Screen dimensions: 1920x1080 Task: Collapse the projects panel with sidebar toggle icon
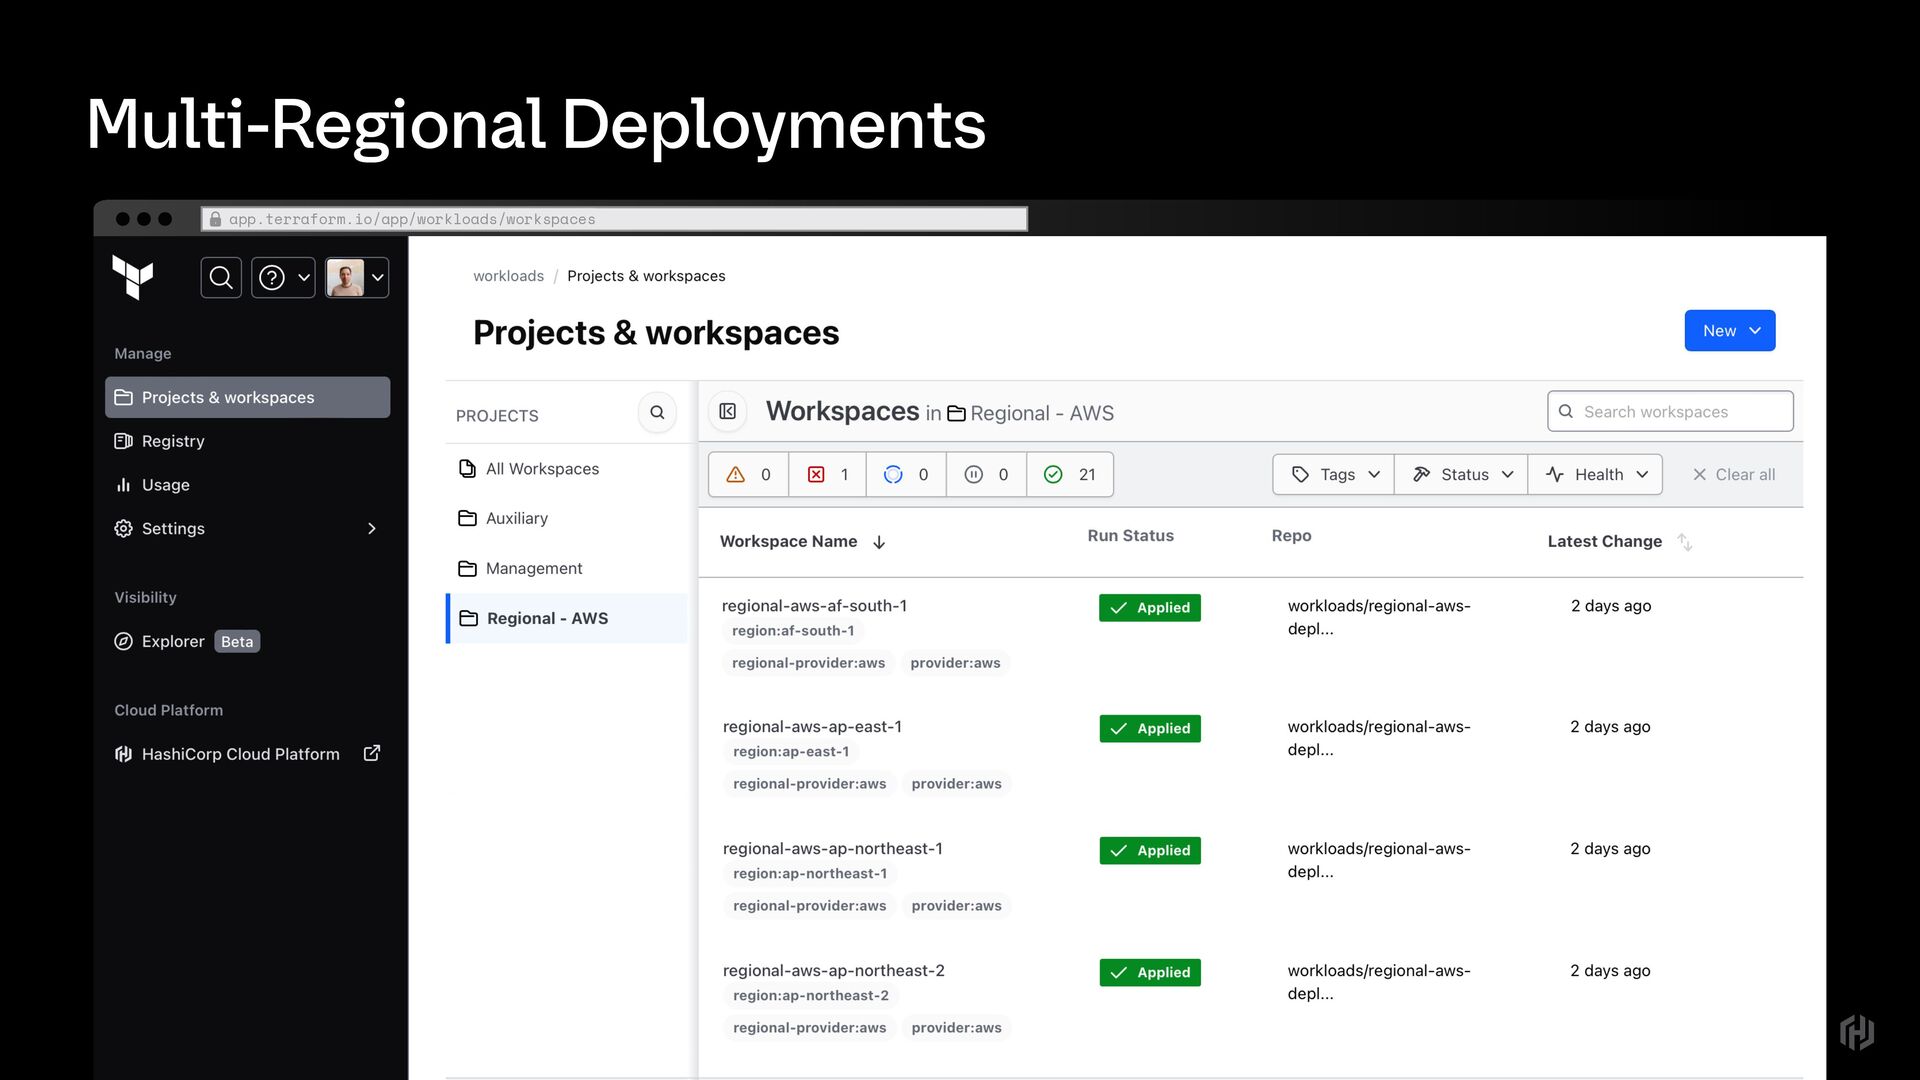pyautogui.click(x=728, y=411)
